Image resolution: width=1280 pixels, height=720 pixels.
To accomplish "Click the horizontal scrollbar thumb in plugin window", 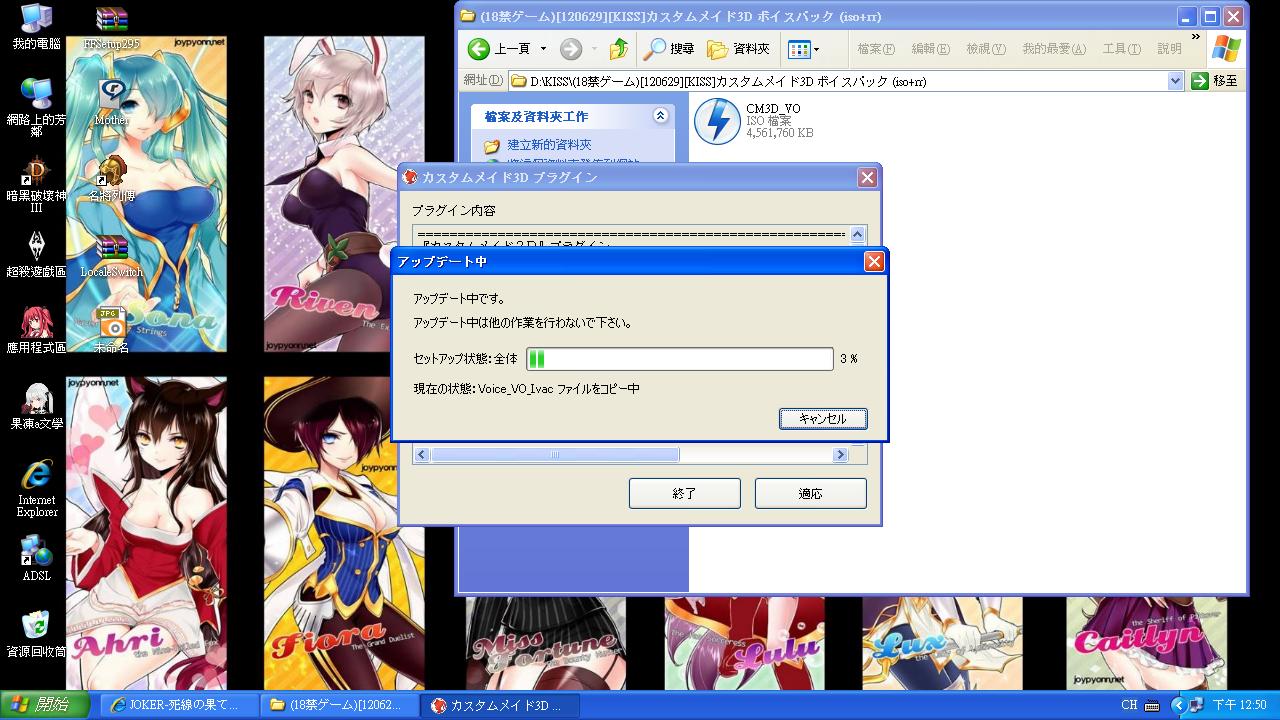I will pos(555,455).
